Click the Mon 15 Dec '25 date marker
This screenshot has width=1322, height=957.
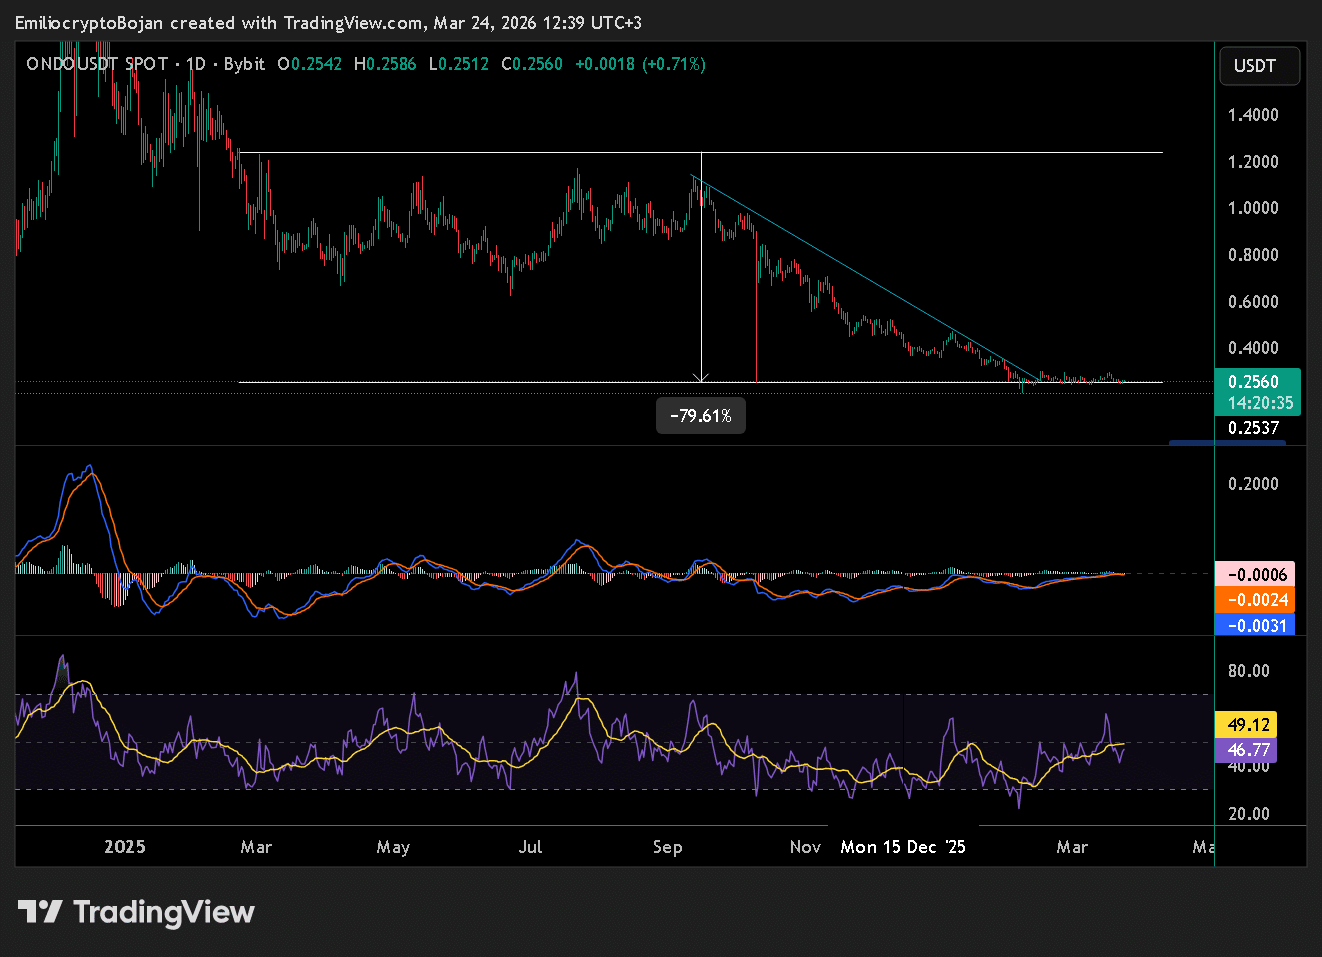coord(903,847)
